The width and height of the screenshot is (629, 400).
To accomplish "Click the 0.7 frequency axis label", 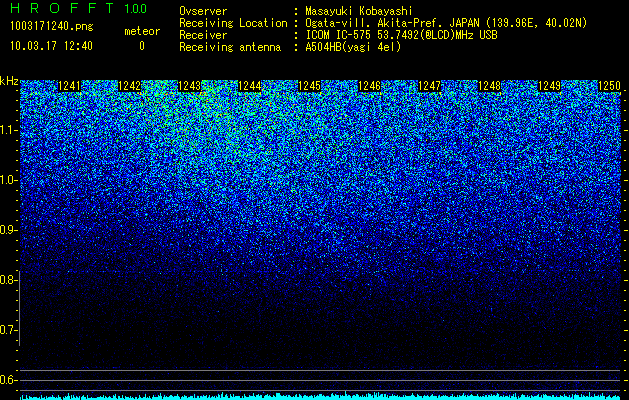I will [x=8, y=330].
